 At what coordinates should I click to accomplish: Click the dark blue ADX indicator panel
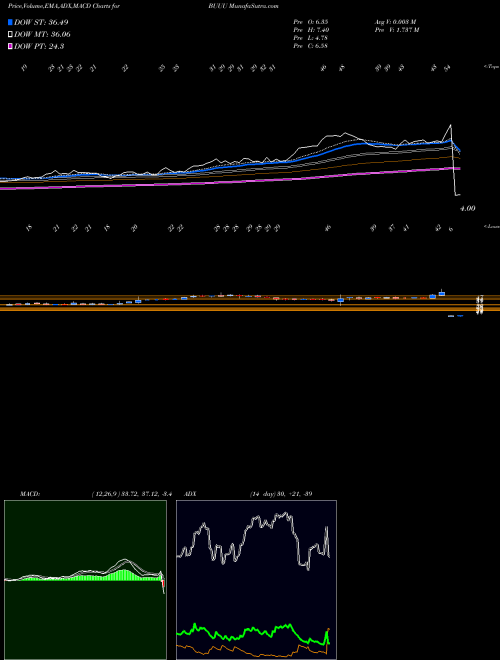pyautogui.click(x=256, y=580)
